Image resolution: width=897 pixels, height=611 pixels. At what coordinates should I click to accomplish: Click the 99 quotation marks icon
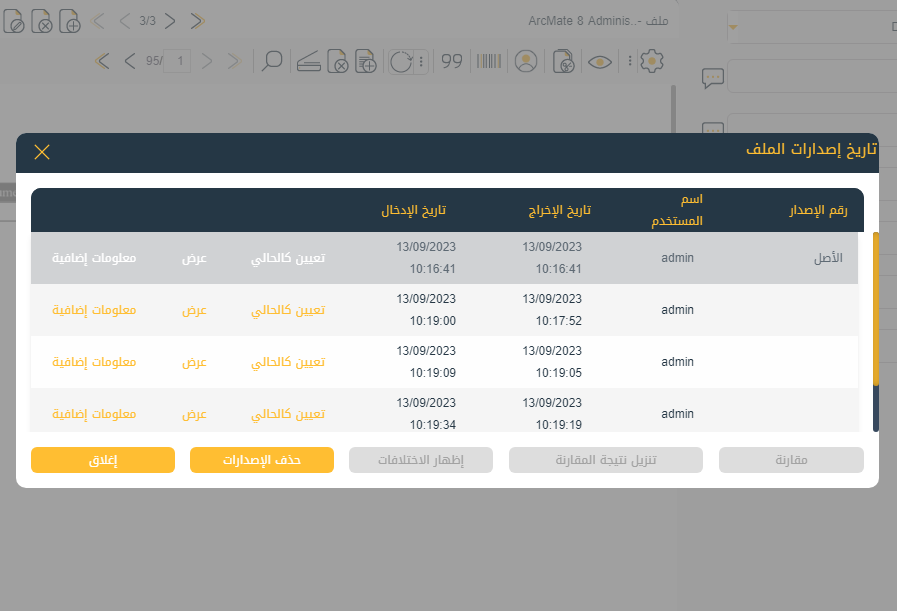pyautogui.click(x=452, y=62)
